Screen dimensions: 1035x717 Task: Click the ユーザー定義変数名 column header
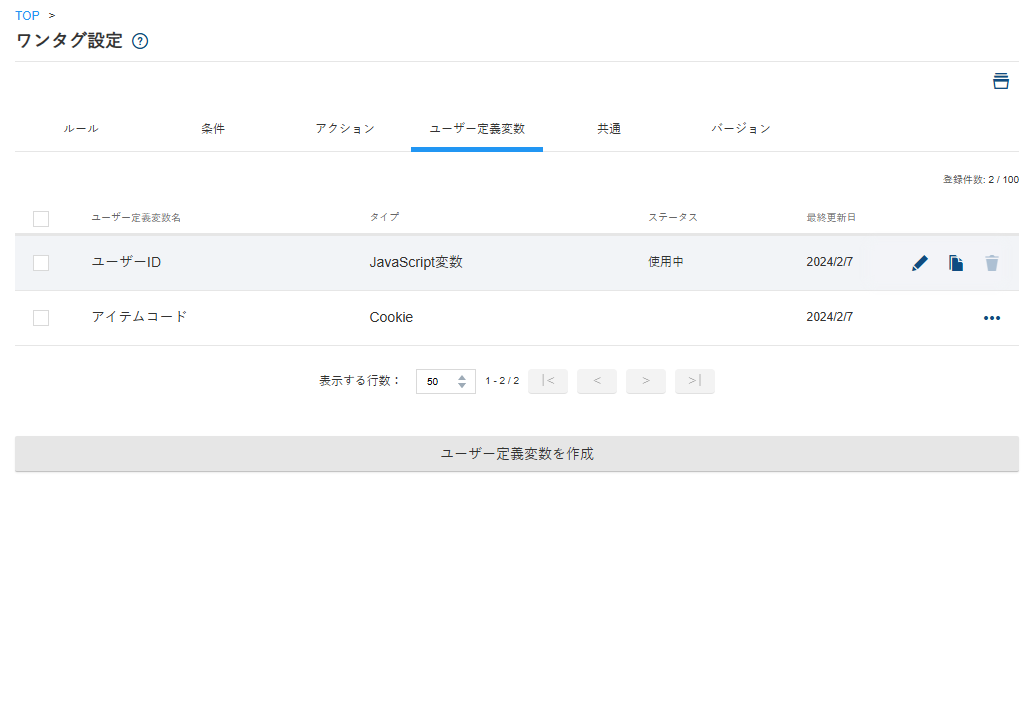point(136,218)
